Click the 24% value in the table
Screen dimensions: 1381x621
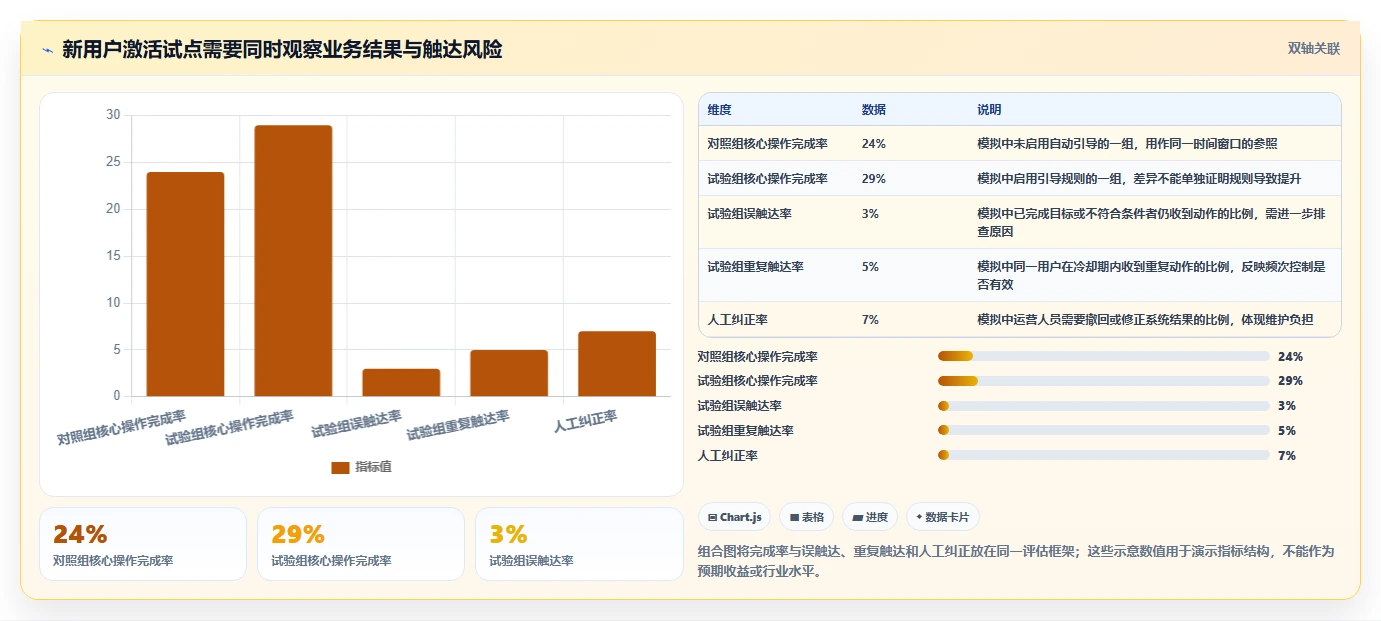[873, 144]
